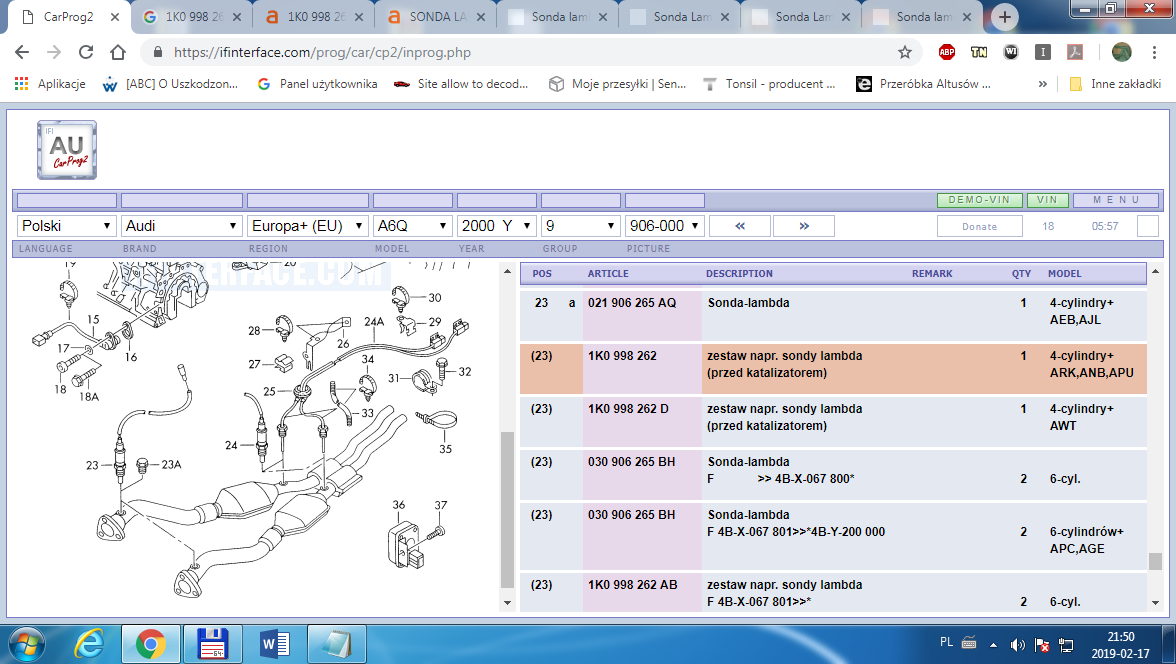
Task: Click the TN extension icon
Action: [979, 52]
